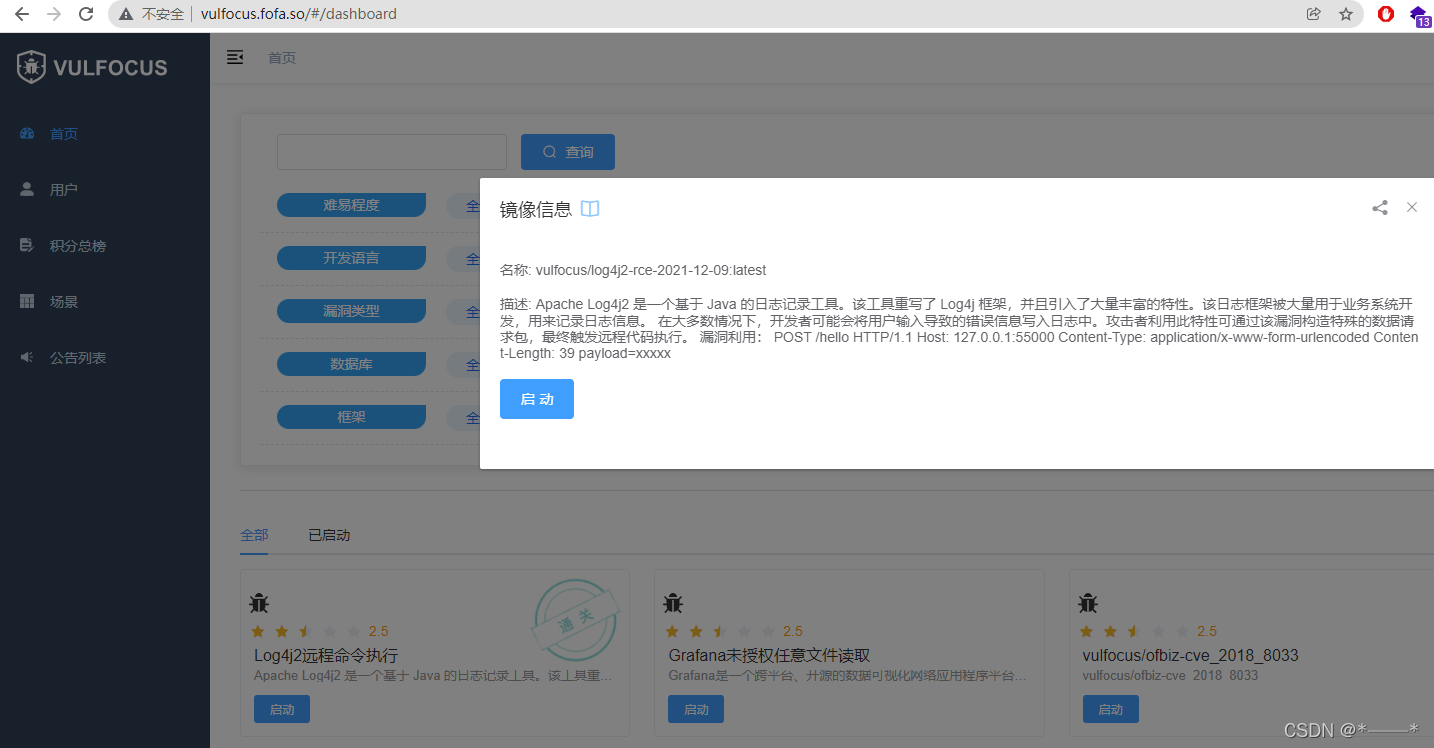Click the dashboard icon beside 首页

click(x=27, y=133)
